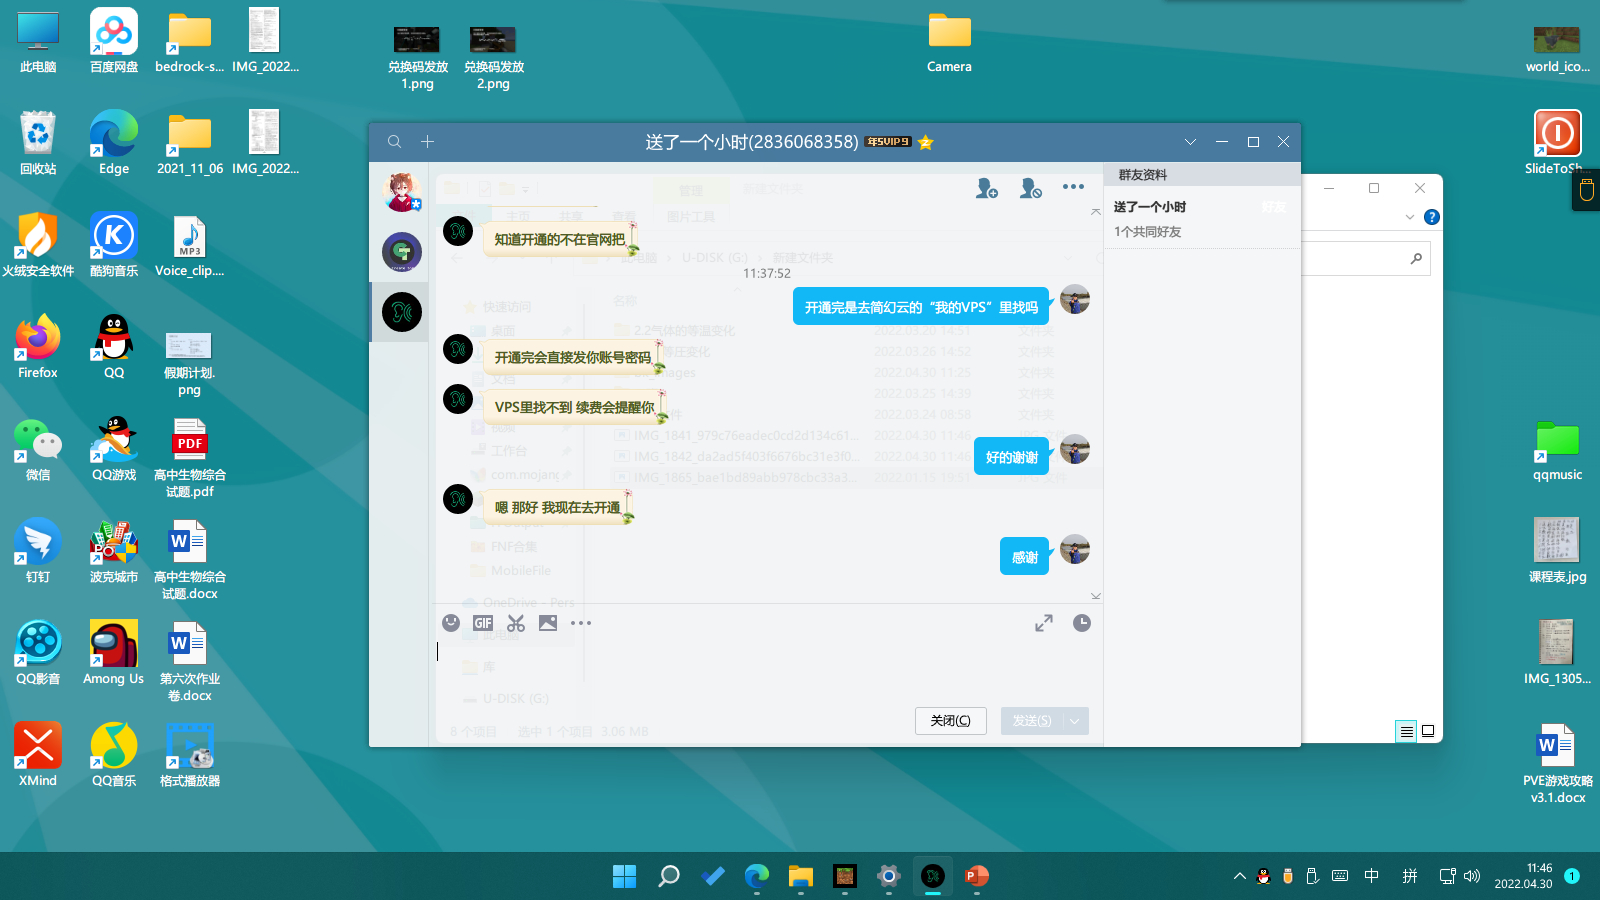The image size is (1600, 900).
Task: Switch File Explorer to details view
Action: pos(1406,731)
